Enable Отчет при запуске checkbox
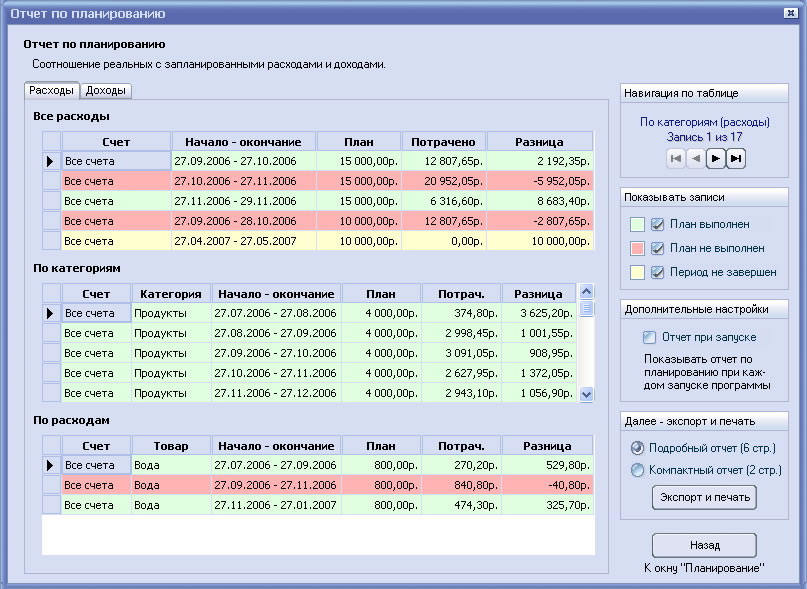This screenshot has width=807, height=589. point(650,337)
